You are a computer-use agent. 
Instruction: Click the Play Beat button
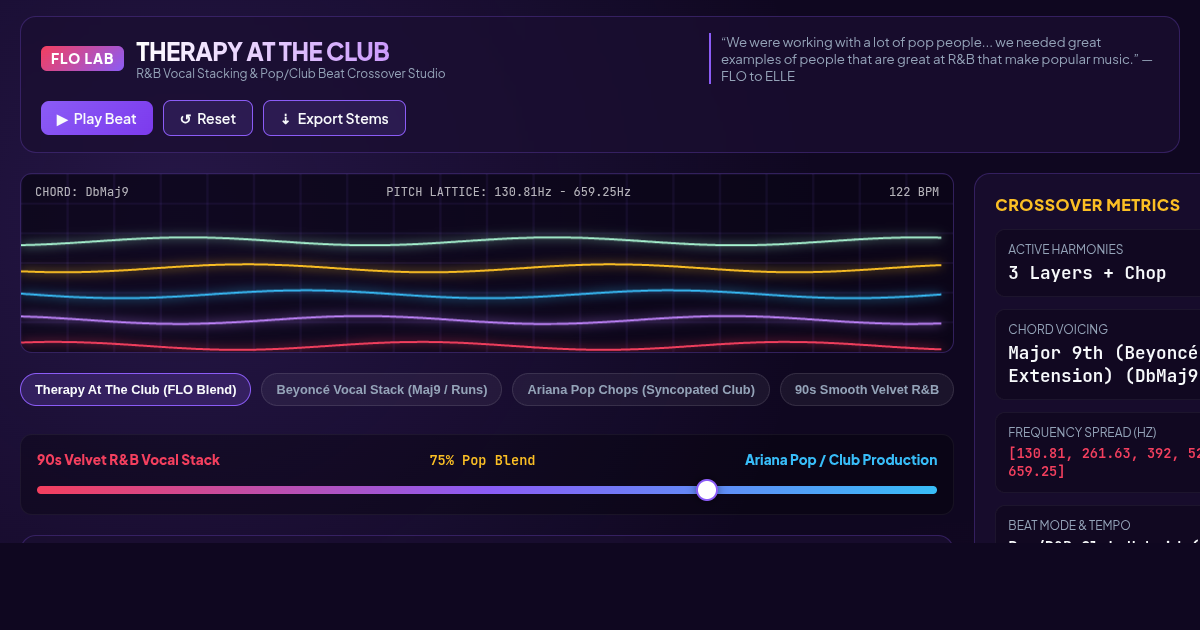point(97,118)
